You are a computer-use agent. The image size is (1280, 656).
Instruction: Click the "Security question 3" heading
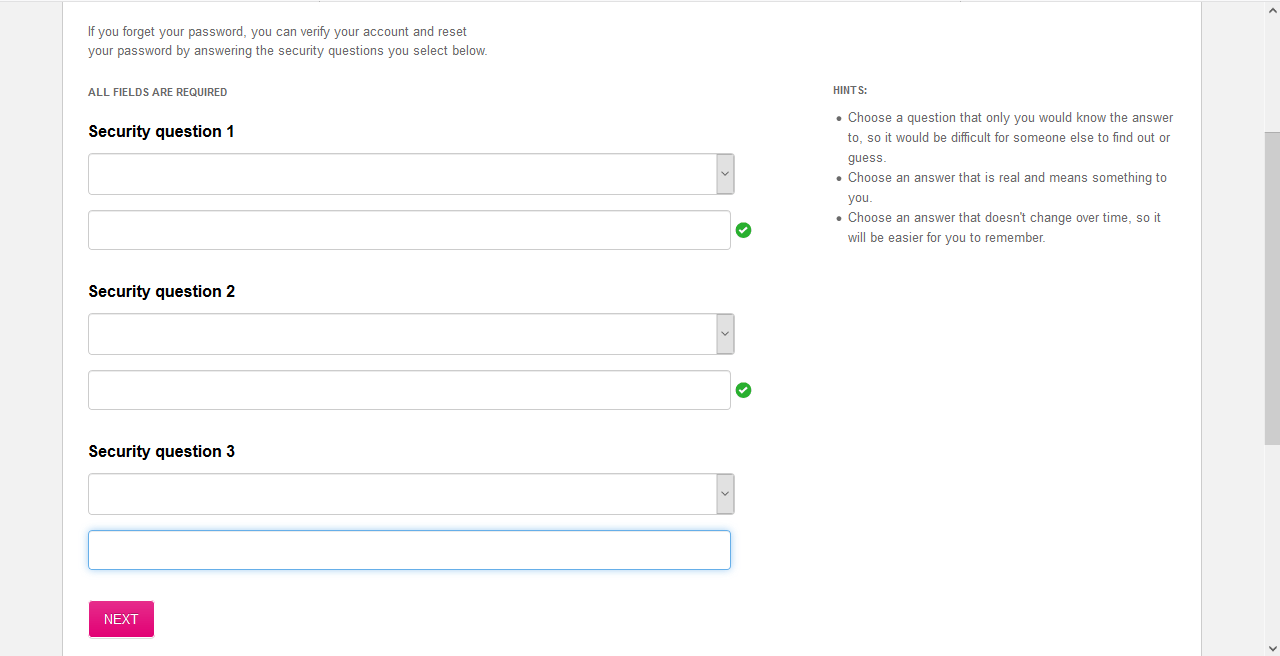[161, 451]
